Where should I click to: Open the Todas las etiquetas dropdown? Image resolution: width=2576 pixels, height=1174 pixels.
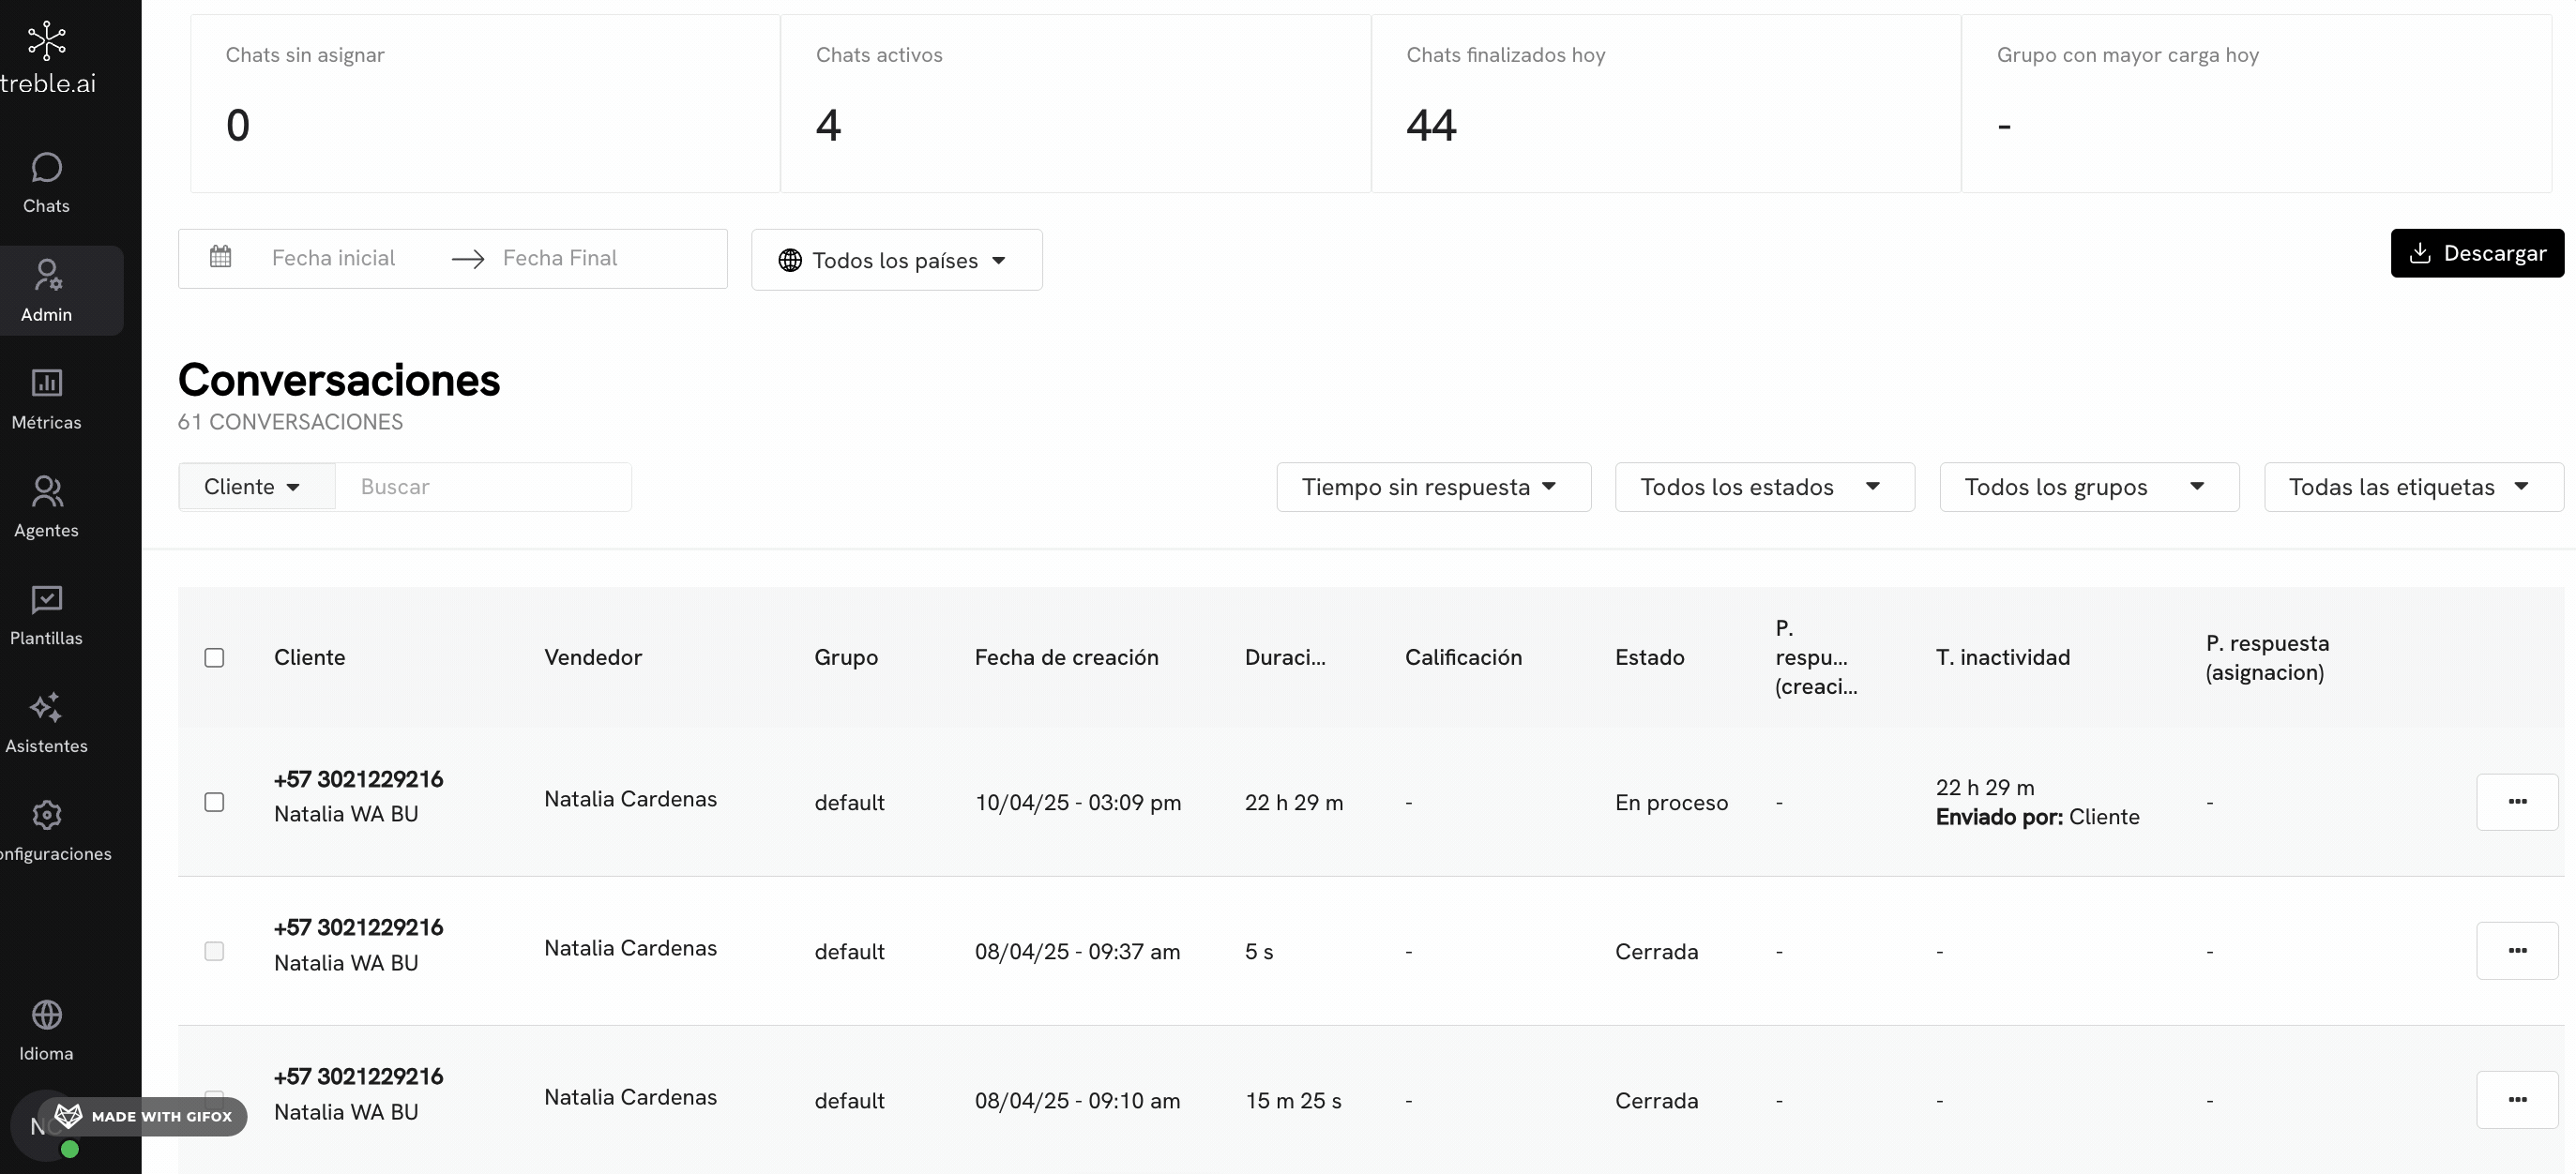2411,487
